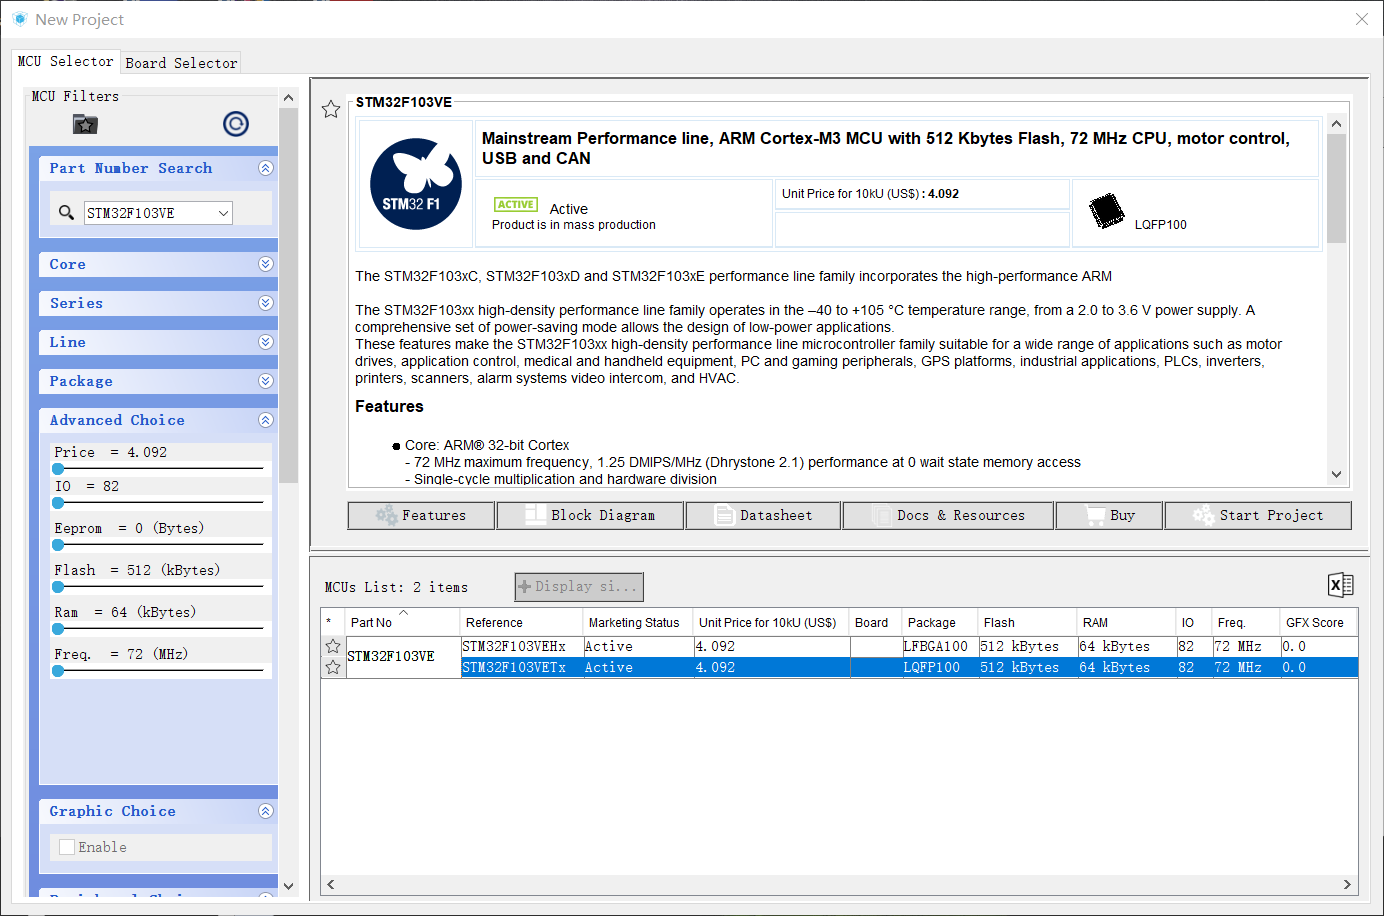
Task: Click the LQFP100 package chip icon
Action: point(1106,210)
